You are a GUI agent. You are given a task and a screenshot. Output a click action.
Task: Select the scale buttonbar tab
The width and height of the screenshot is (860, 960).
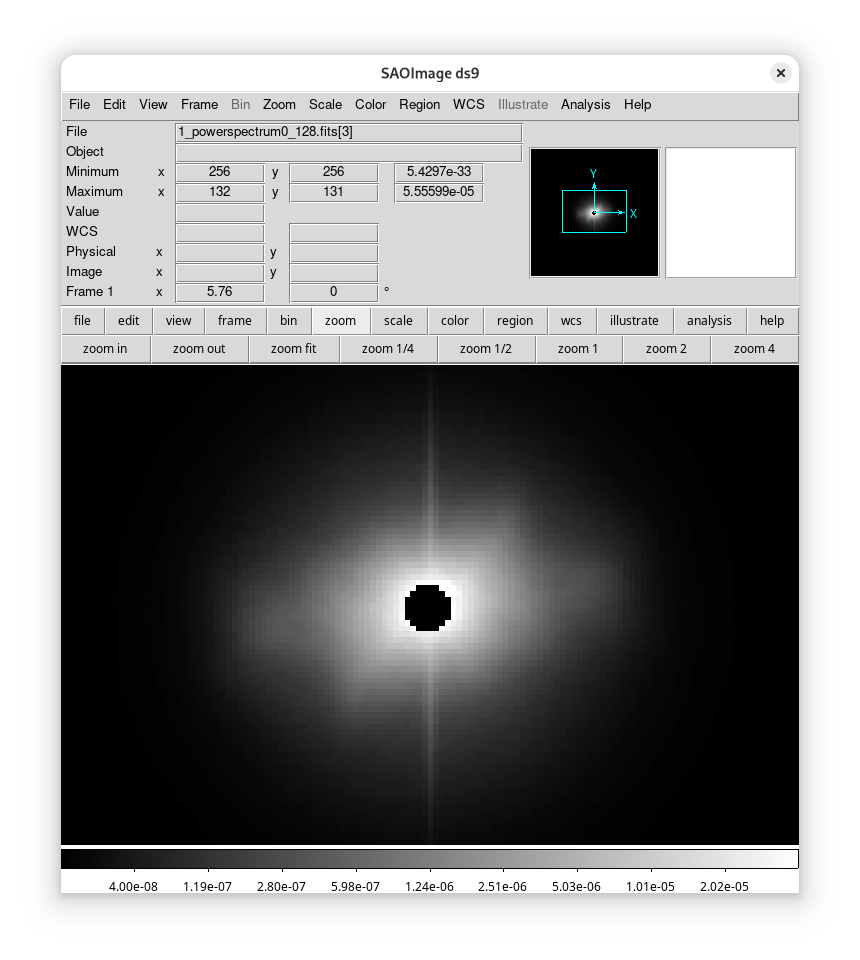coord(398,321)
